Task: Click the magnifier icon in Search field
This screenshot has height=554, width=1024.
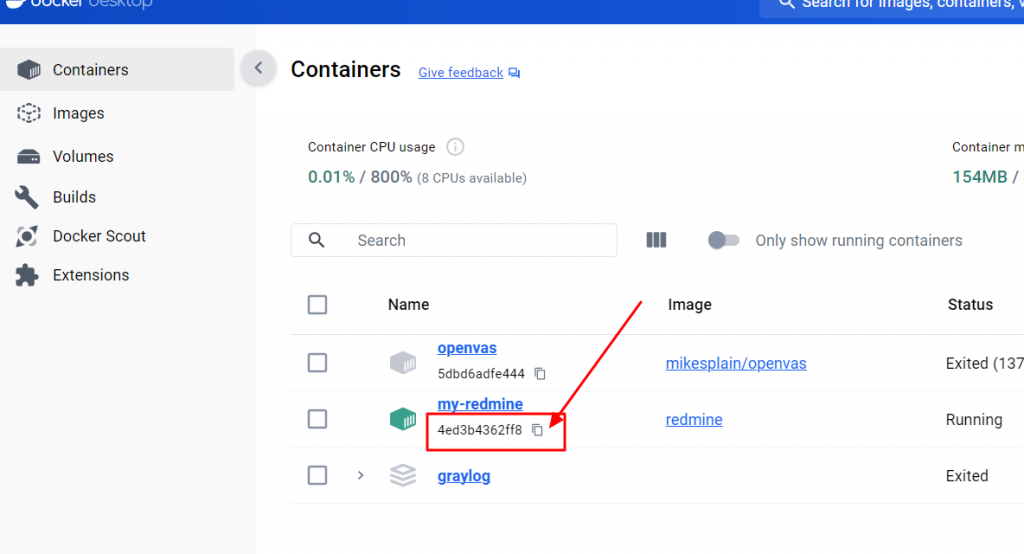Action: (317, 240)
